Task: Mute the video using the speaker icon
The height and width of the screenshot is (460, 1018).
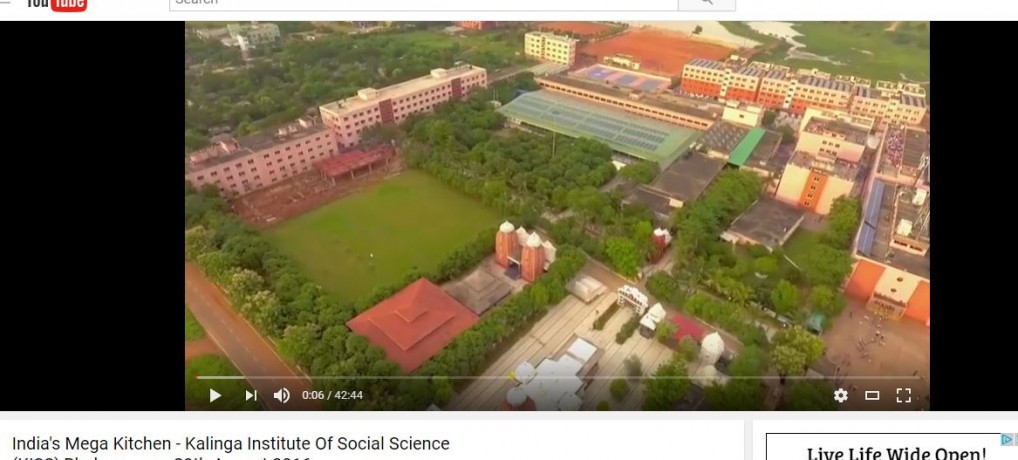Action: (282, 395)
